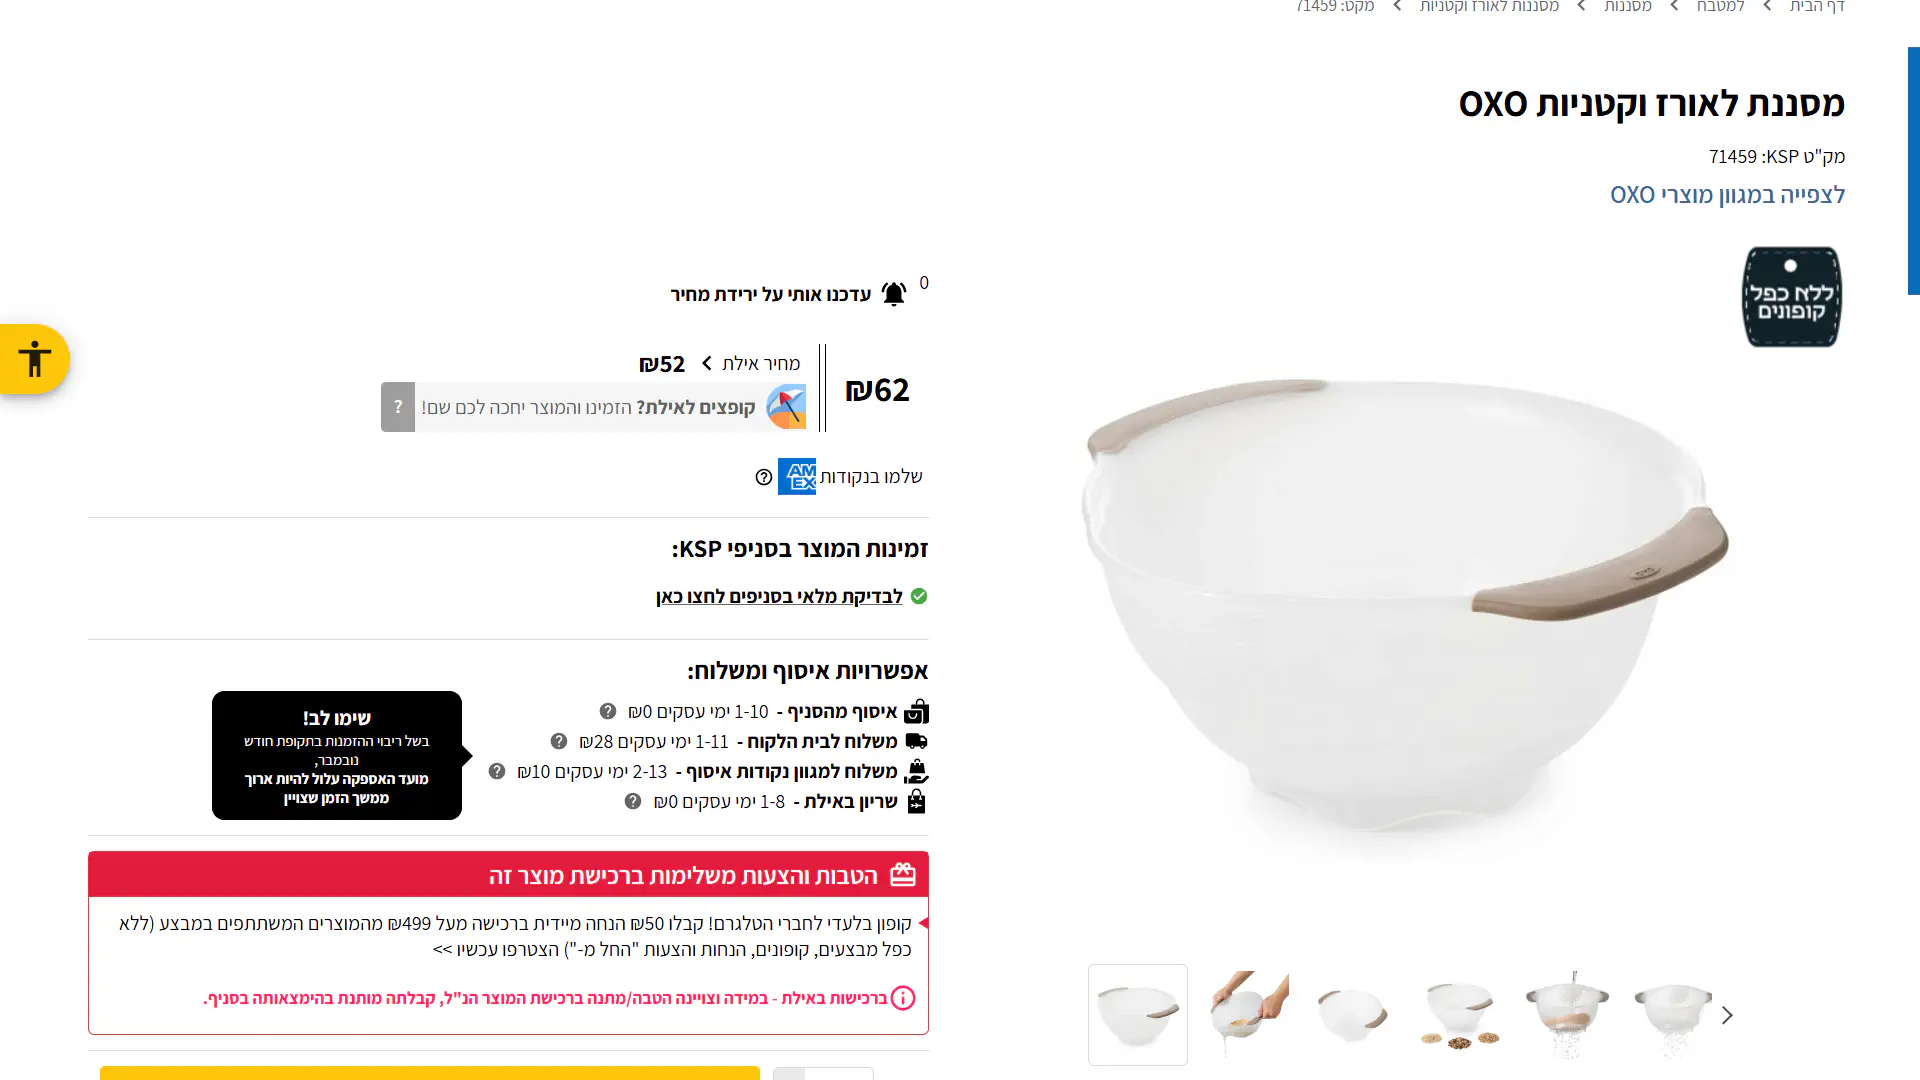Click help icon for נקודות איסוף shipping
Viewport: 1920px width, 1080px height.
coord(497,771)
